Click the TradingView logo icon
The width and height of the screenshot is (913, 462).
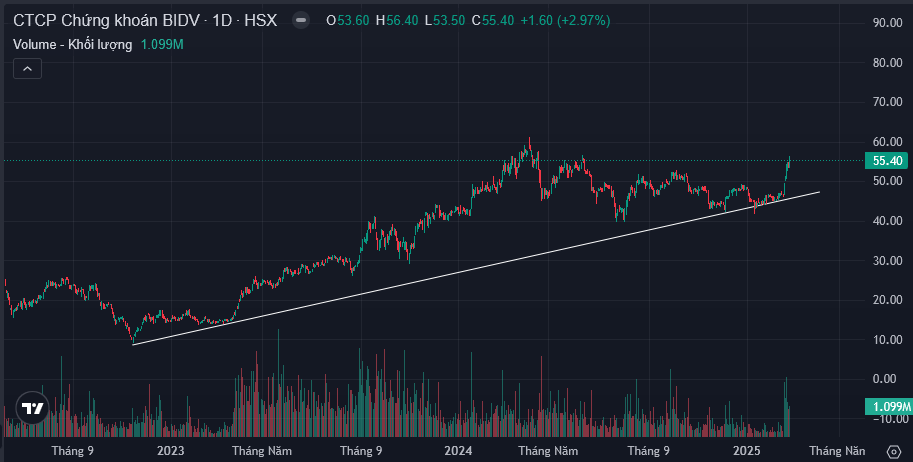(x=32, y=408)
